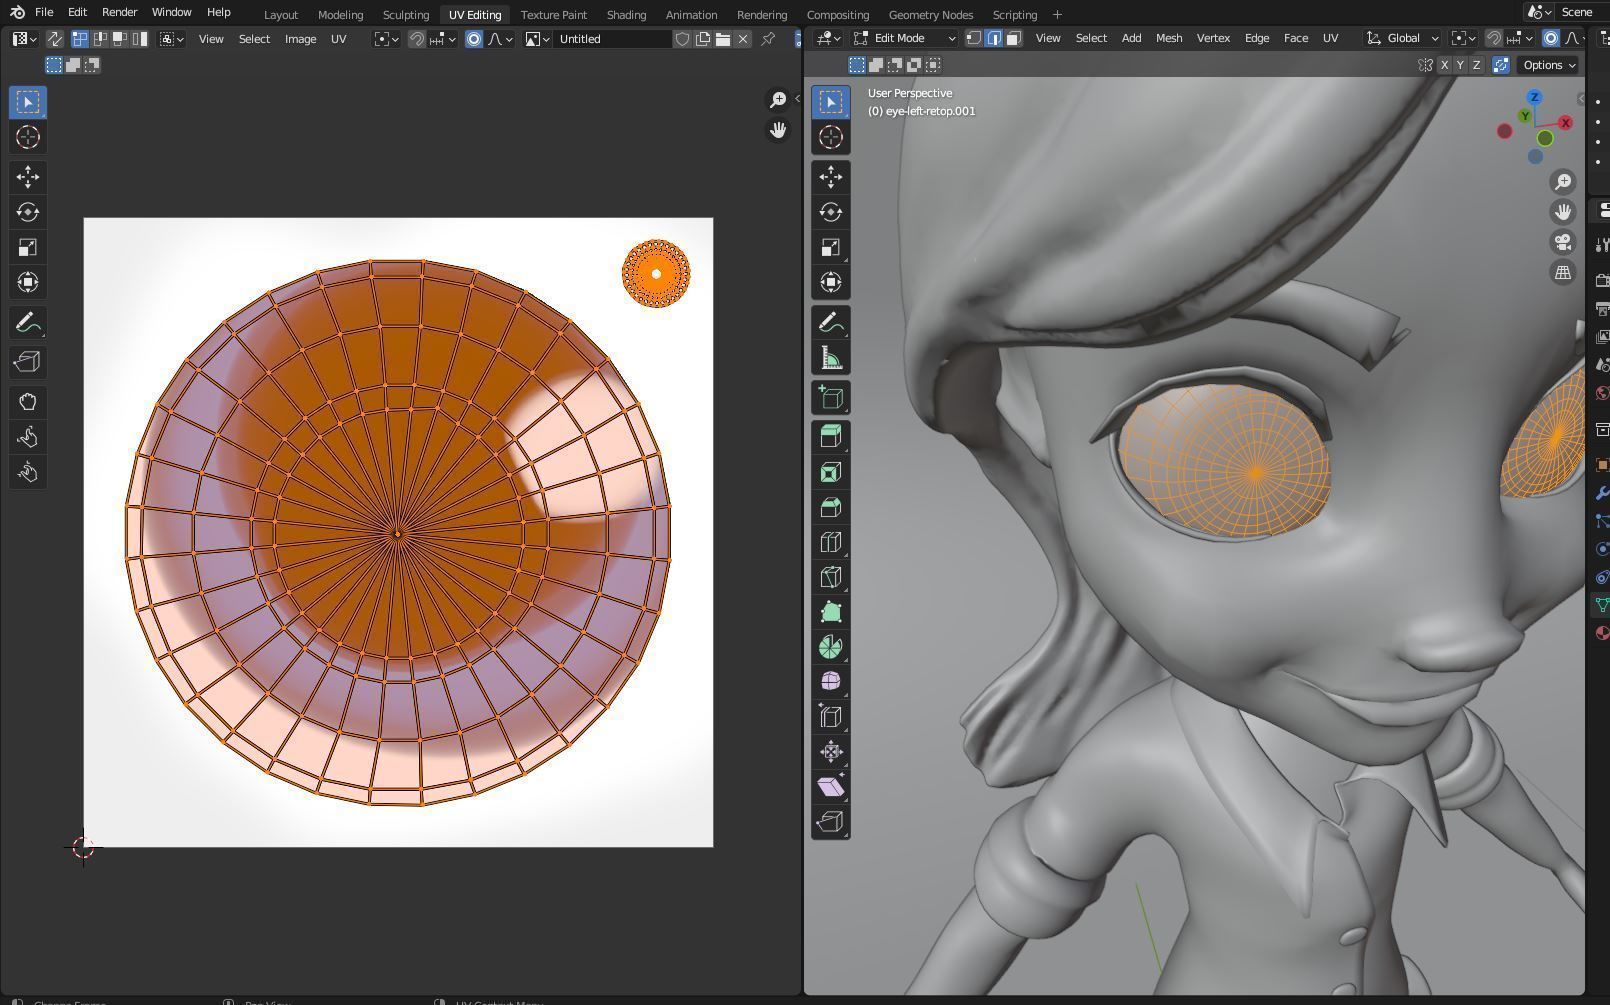Viewport: 1610px width, 1005px height.
Task: Open the Edit Mode dropdown
Action: (x=904, y=38)
